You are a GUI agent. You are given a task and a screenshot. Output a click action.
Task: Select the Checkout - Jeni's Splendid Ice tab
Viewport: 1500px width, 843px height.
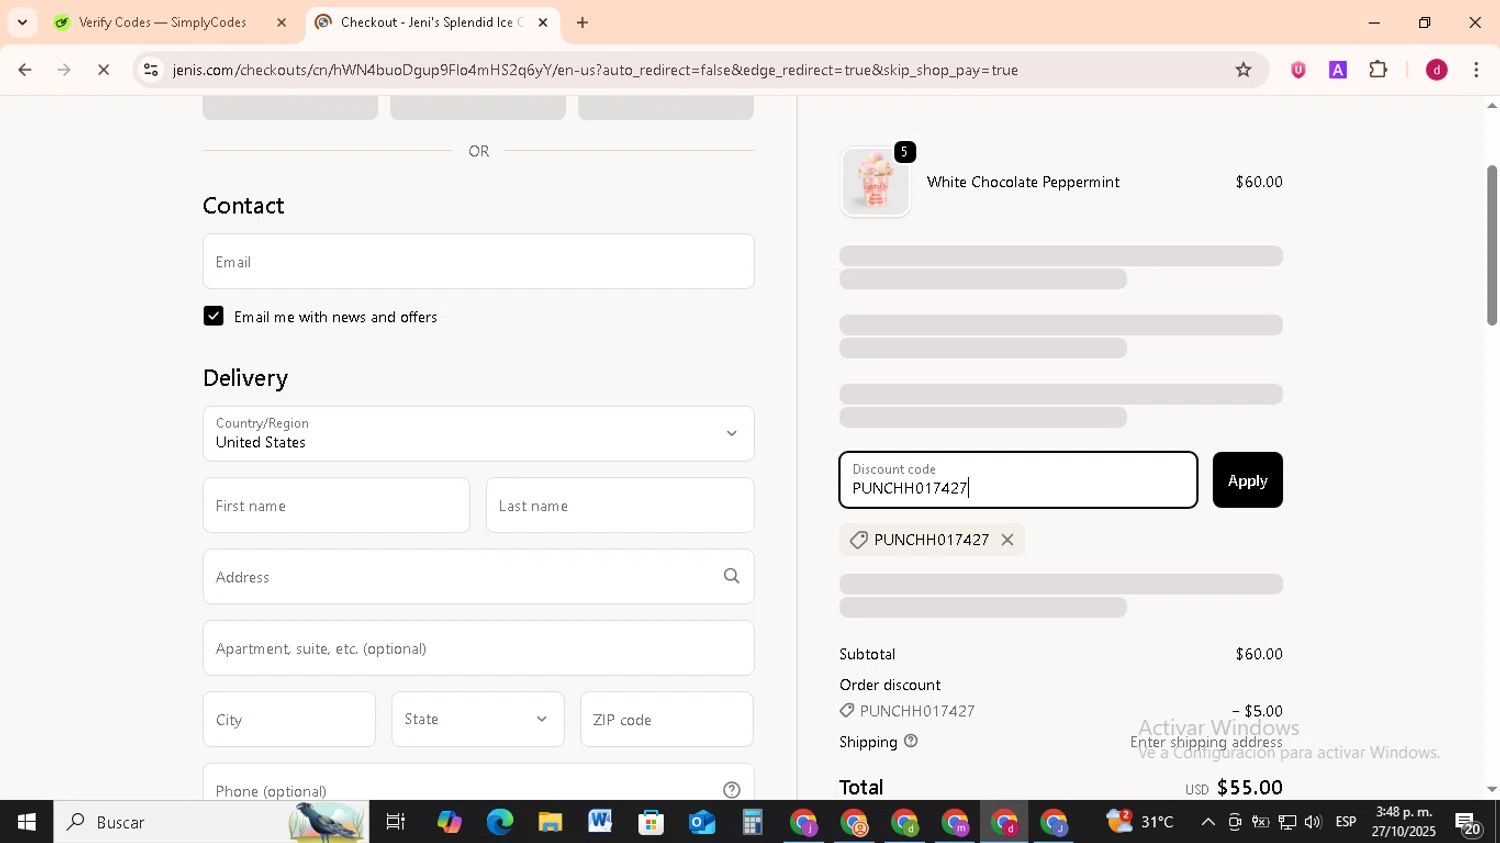point(430,22)
